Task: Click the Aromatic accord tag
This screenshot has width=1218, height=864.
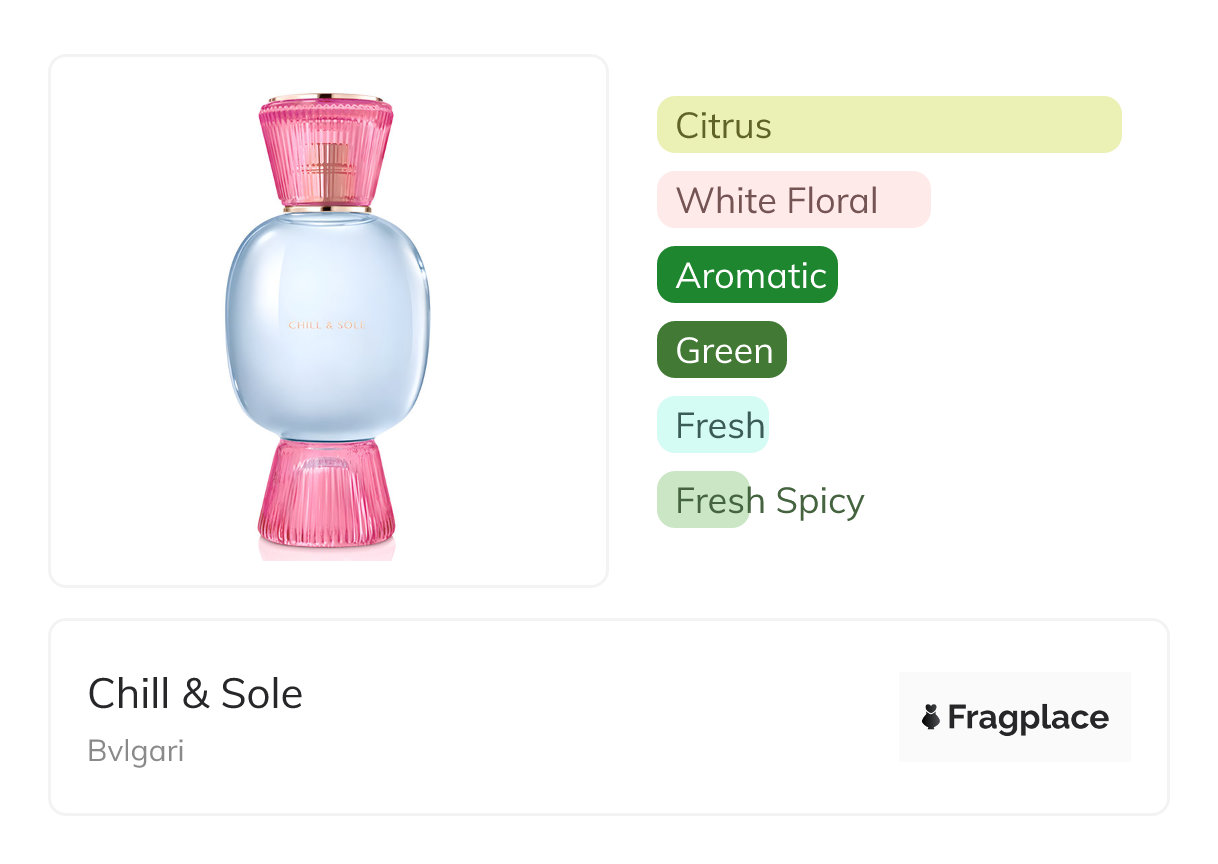Action: click(x=747, y=275)
